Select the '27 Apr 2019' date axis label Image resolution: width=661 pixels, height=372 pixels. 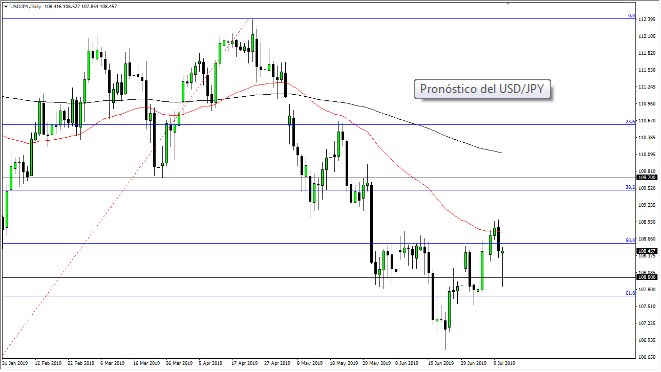277,363
